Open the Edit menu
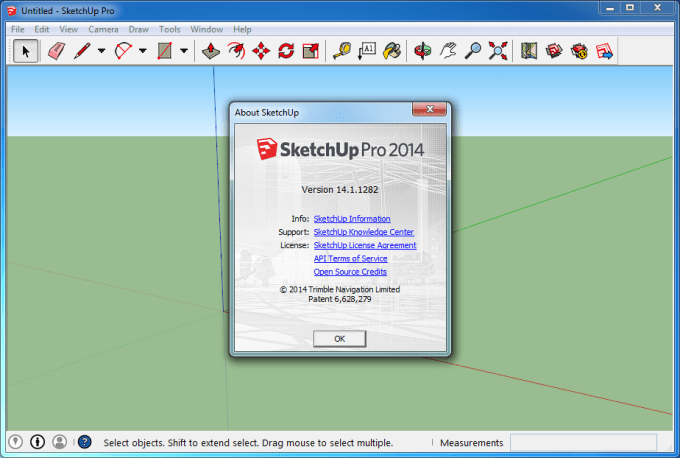 click(x=42, y=29)
